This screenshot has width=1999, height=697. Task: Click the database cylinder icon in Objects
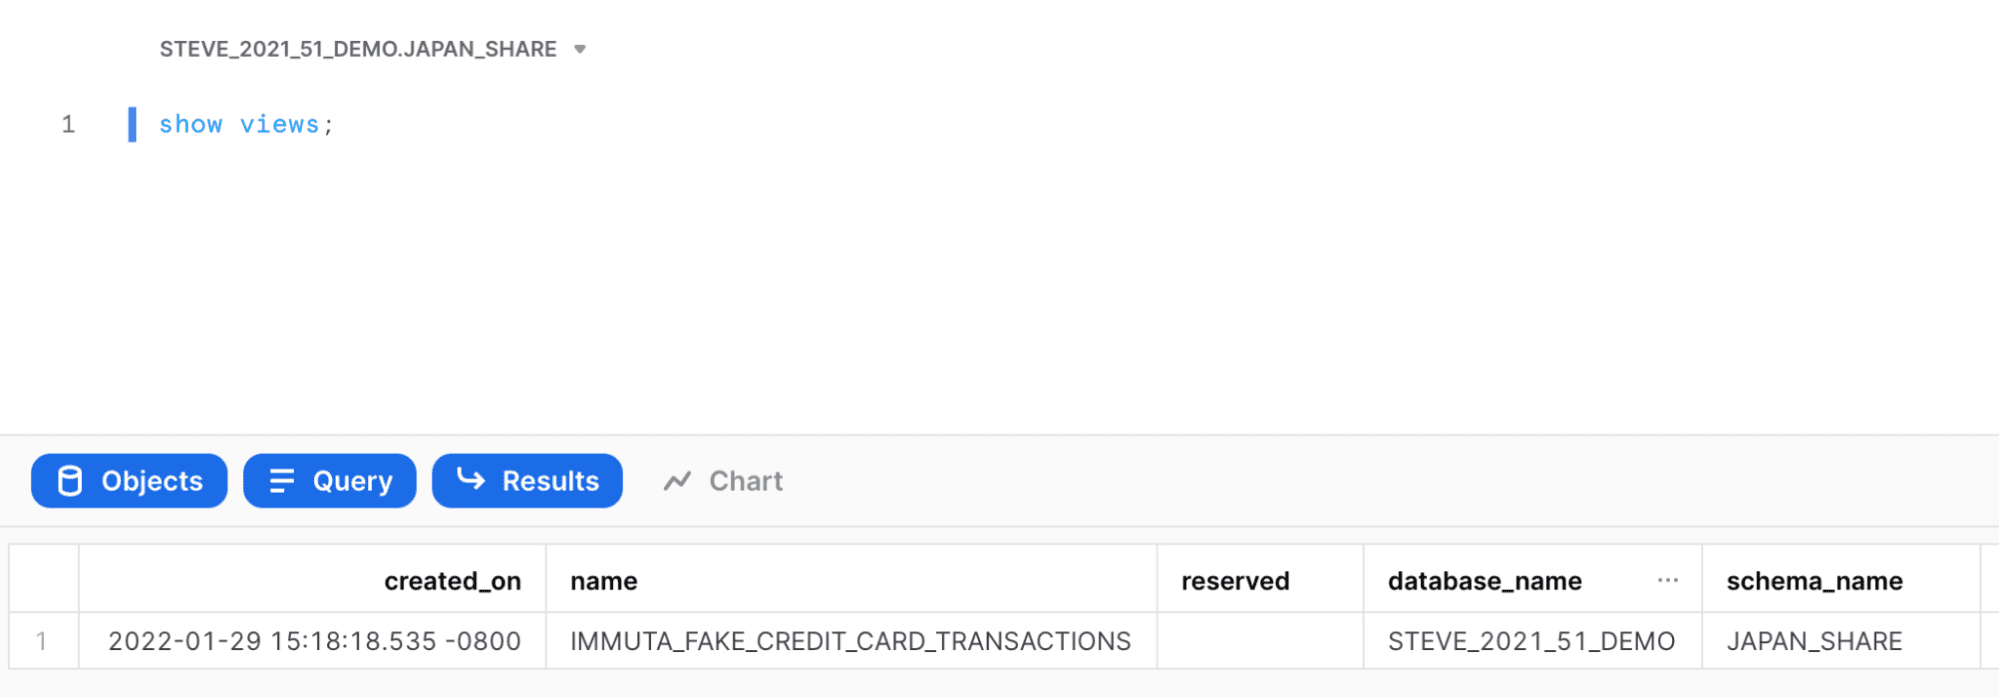tap(70, 481)
